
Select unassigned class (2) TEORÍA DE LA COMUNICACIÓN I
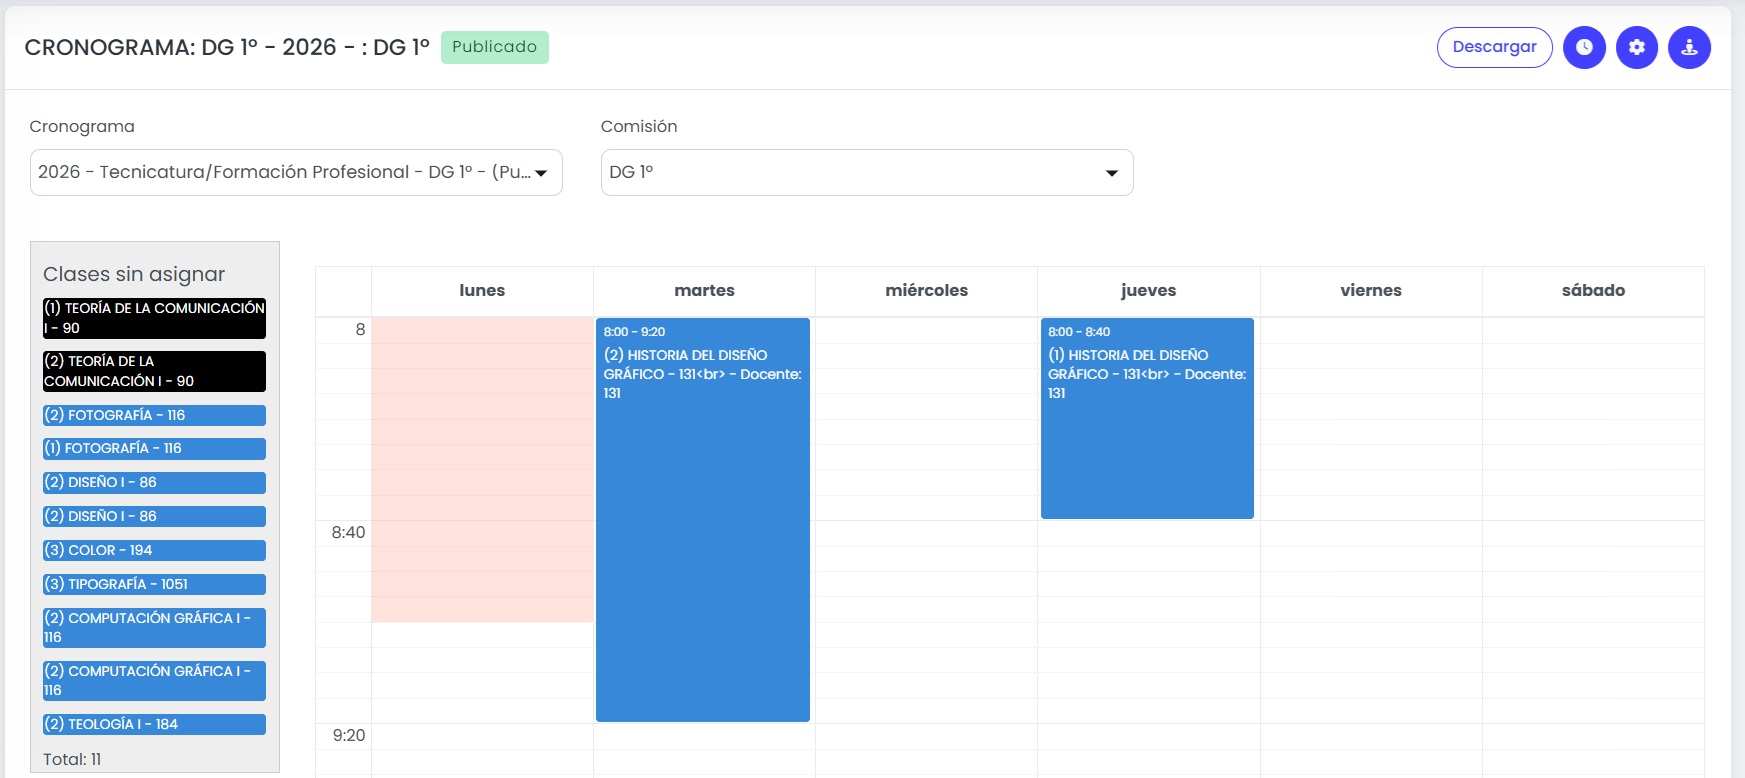coord(154,371)
